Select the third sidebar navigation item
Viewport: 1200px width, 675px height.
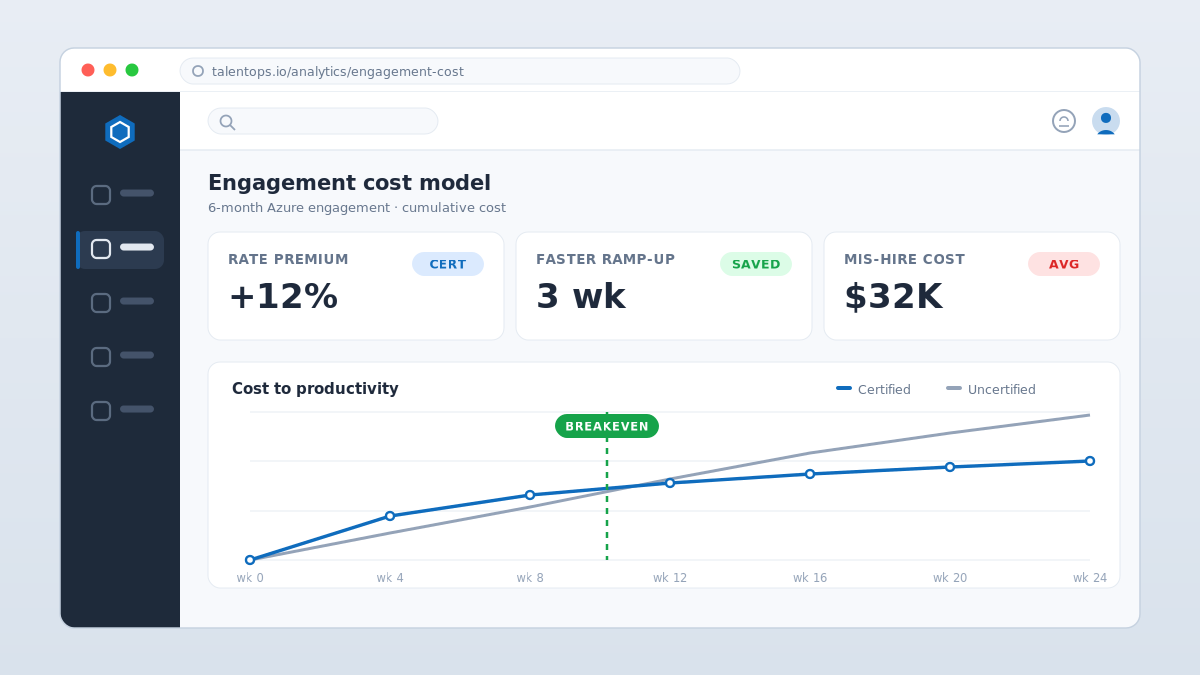(120, 303)
